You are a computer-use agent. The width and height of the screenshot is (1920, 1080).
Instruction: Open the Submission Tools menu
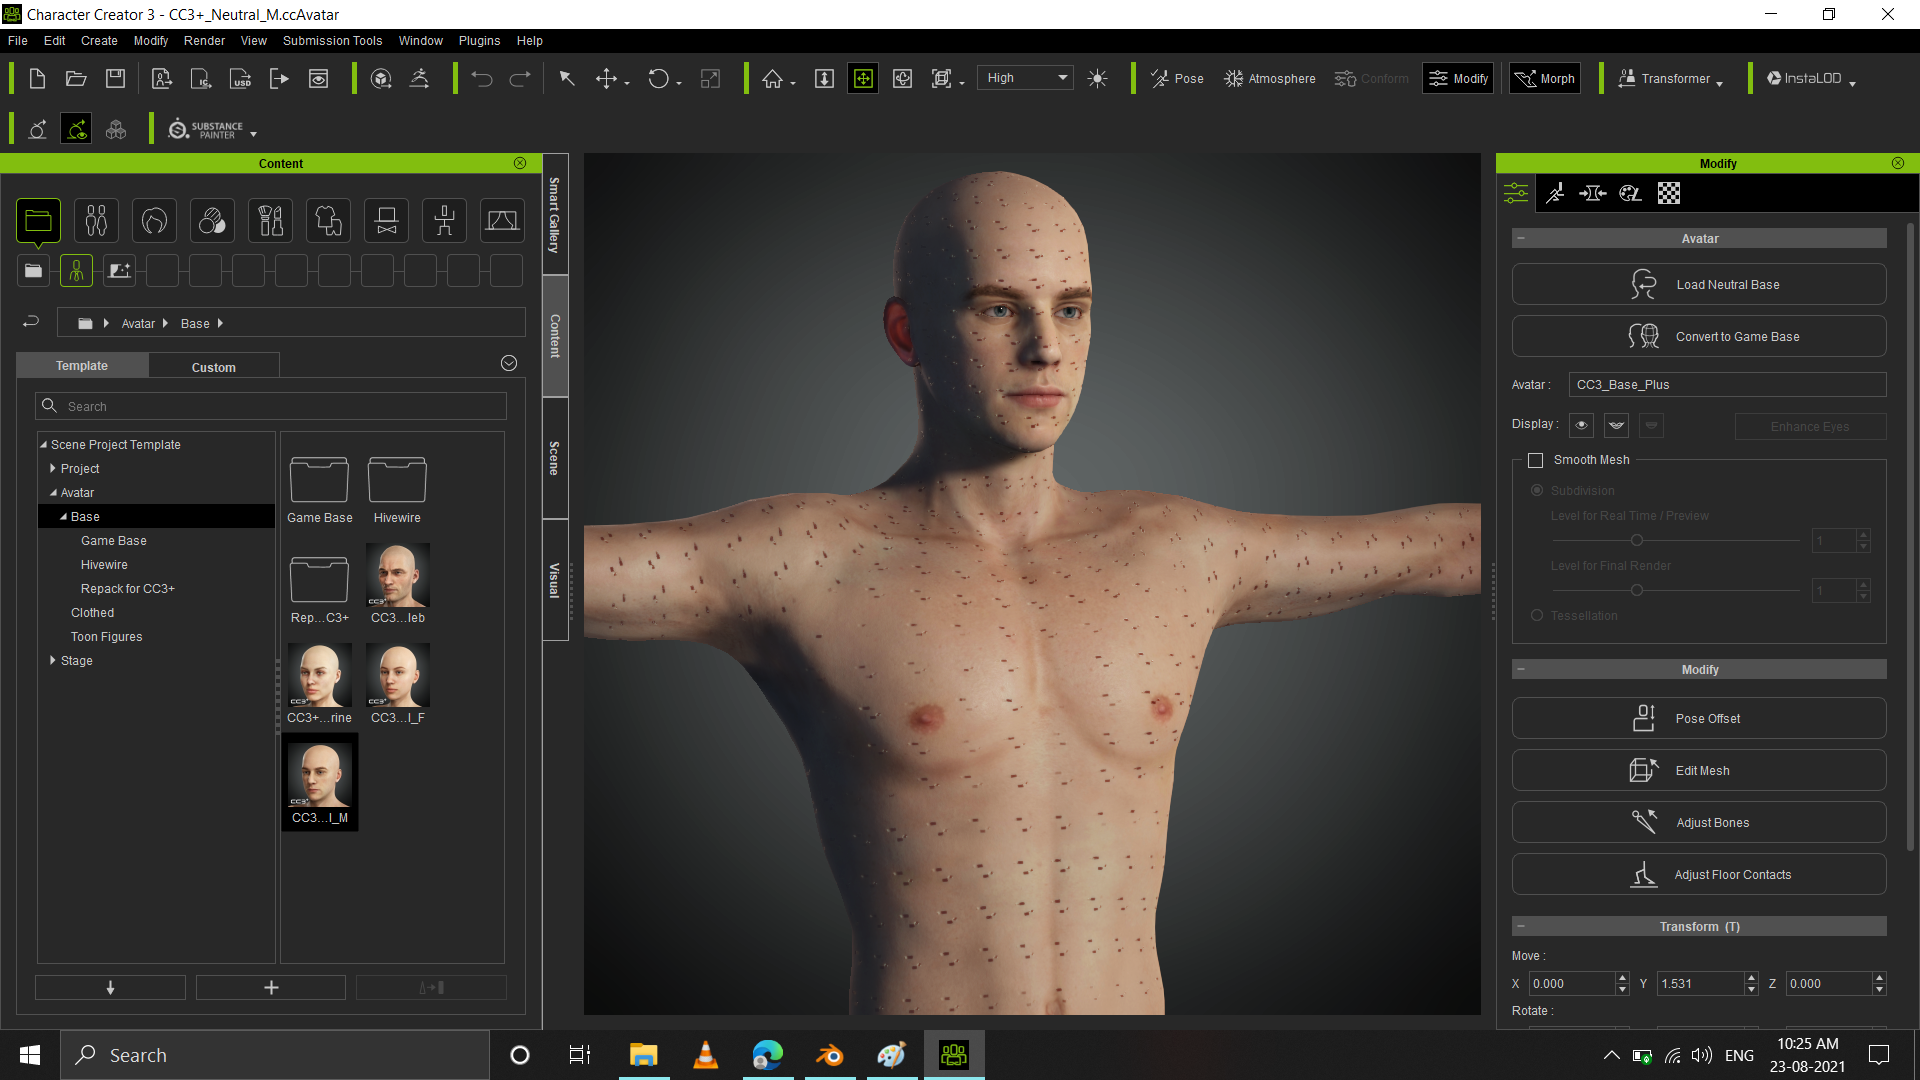[332, 41]
